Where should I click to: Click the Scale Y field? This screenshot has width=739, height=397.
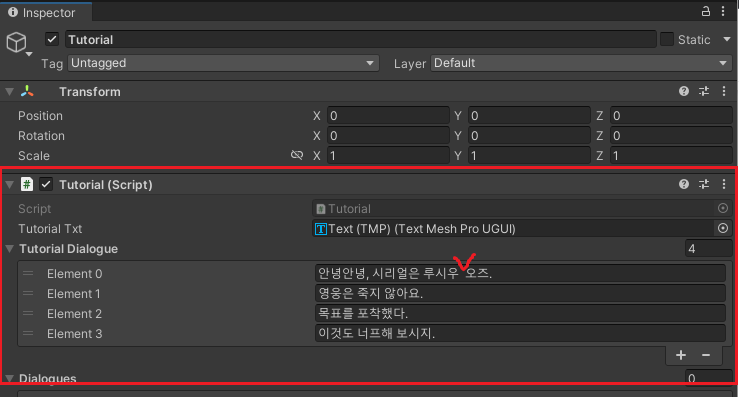pyautogui.click(x=529, y=156)
